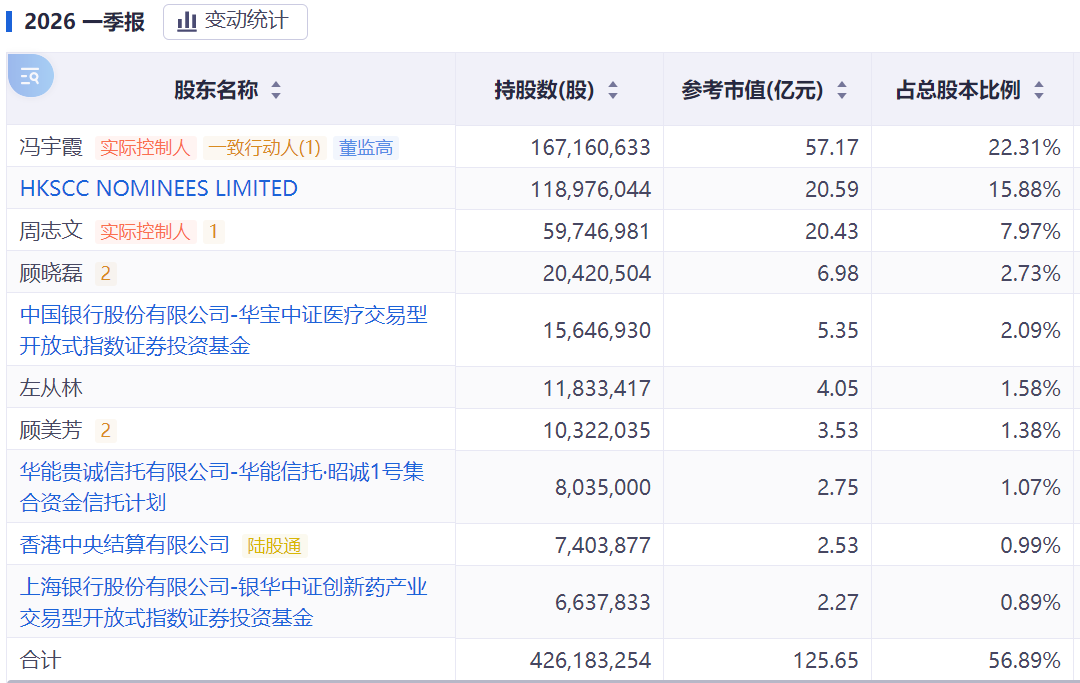Screen dimensions: 1080x683
Task: Open the 变动统计 chart button
Action: click(236, 21)
